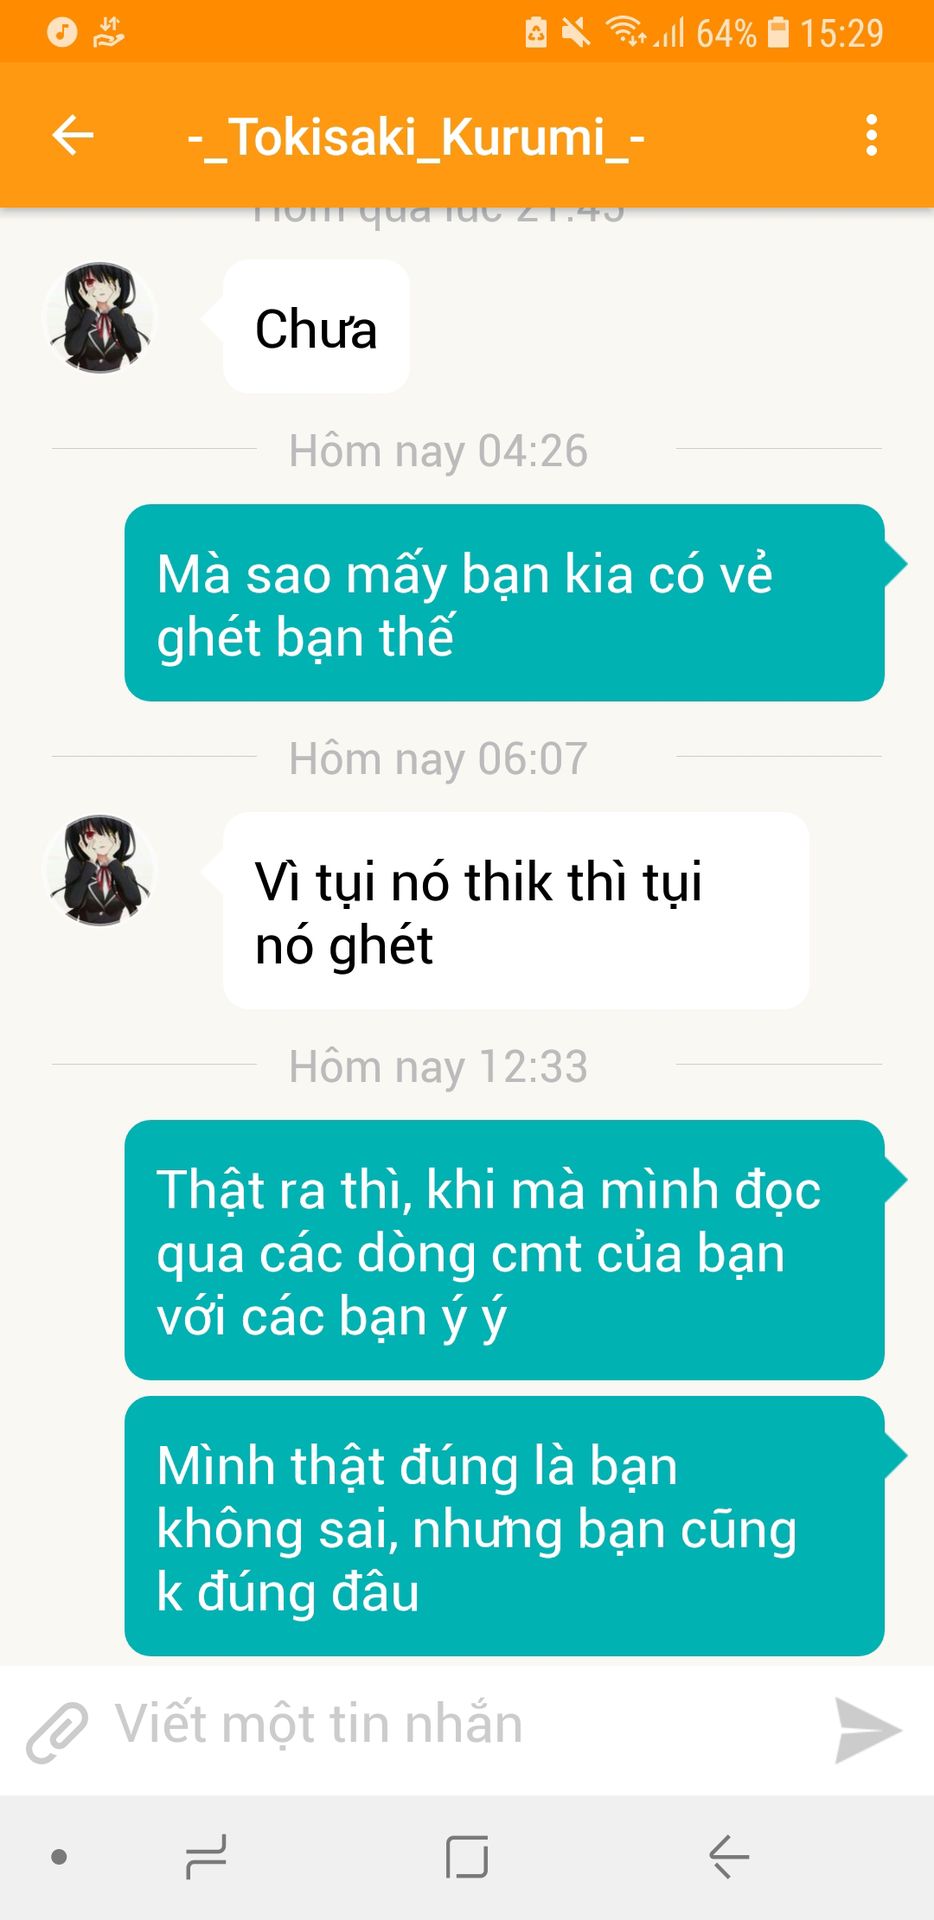
Task: Tap the paperclip attachment icon
Action: [57, 1731]
